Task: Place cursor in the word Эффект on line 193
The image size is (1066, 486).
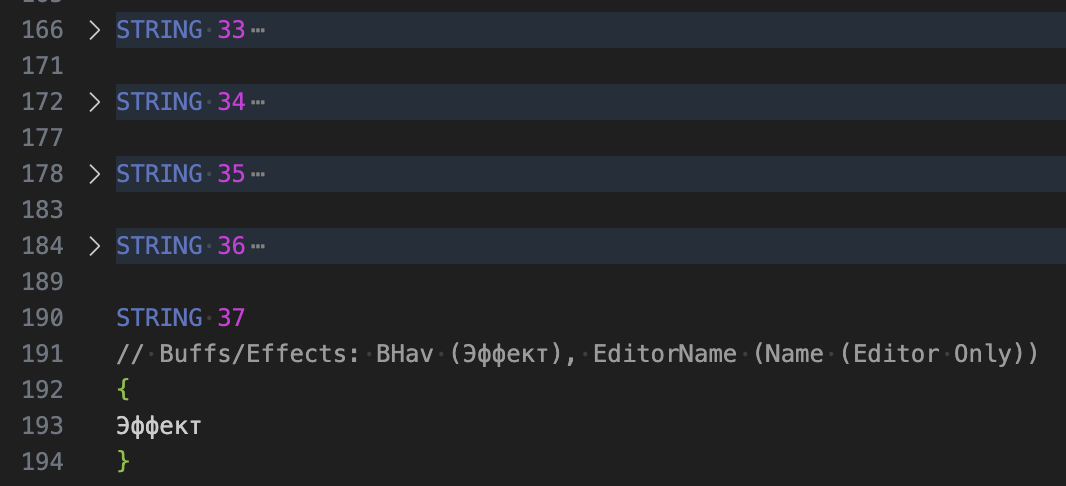Action: click(x=159, y=426)
